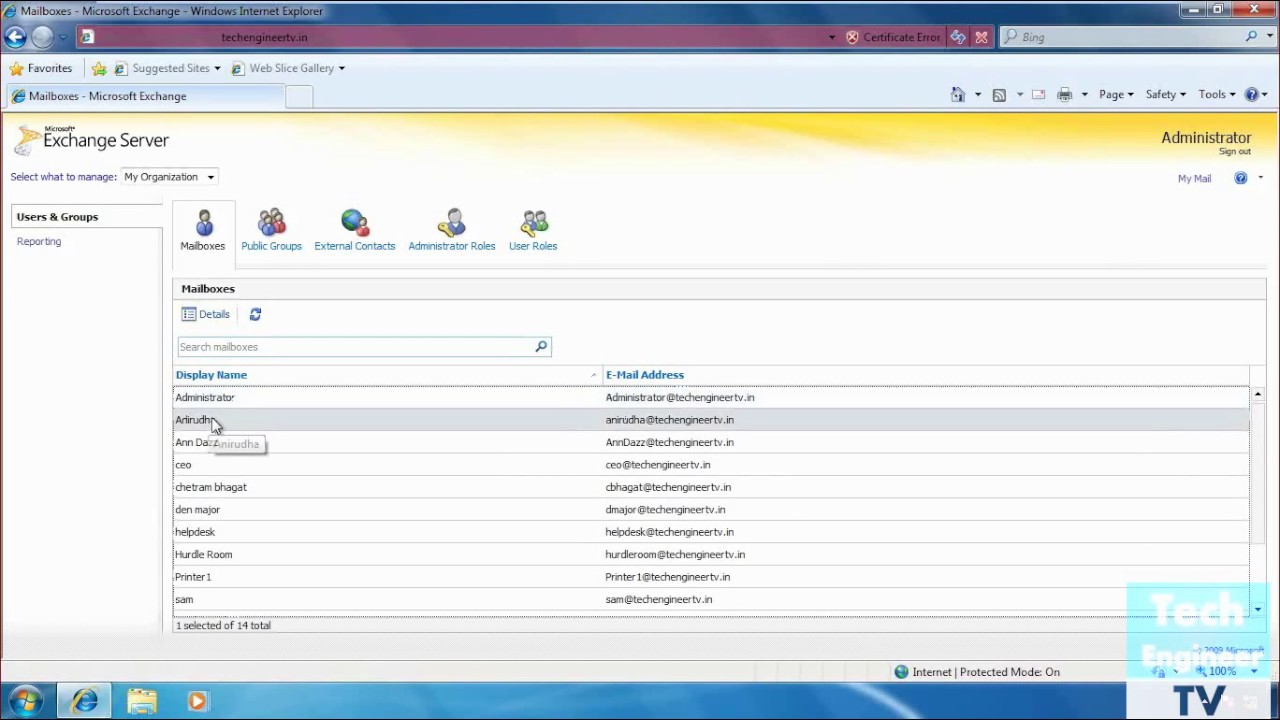The width and height of the screenshot is (1280, 720).
Task: Select the ceo mailbox row
Action: (x=711, y=465)
